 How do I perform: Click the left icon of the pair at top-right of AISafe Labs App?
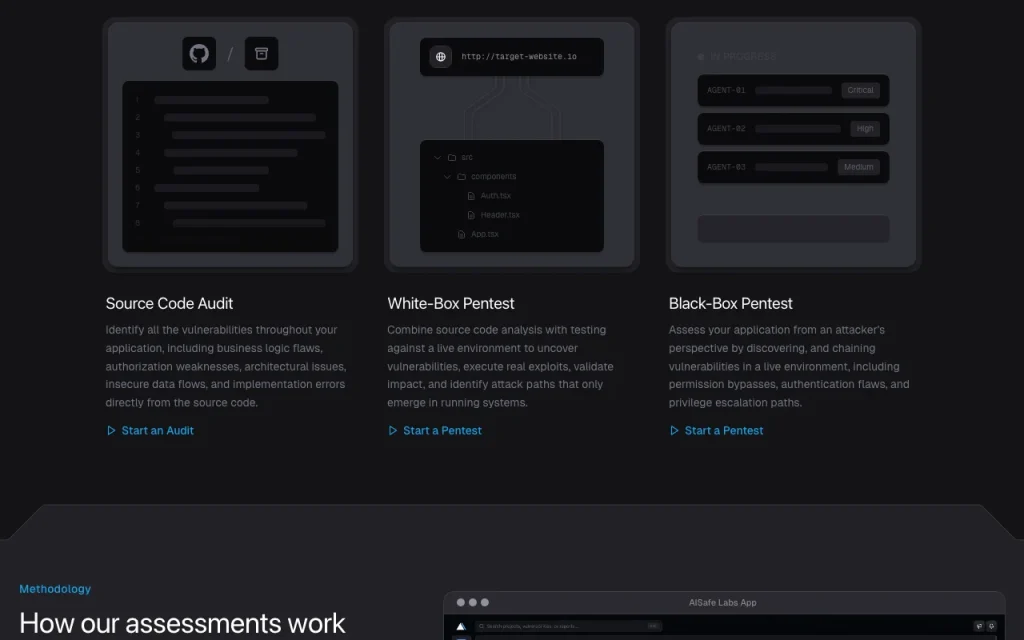[979, 626]
